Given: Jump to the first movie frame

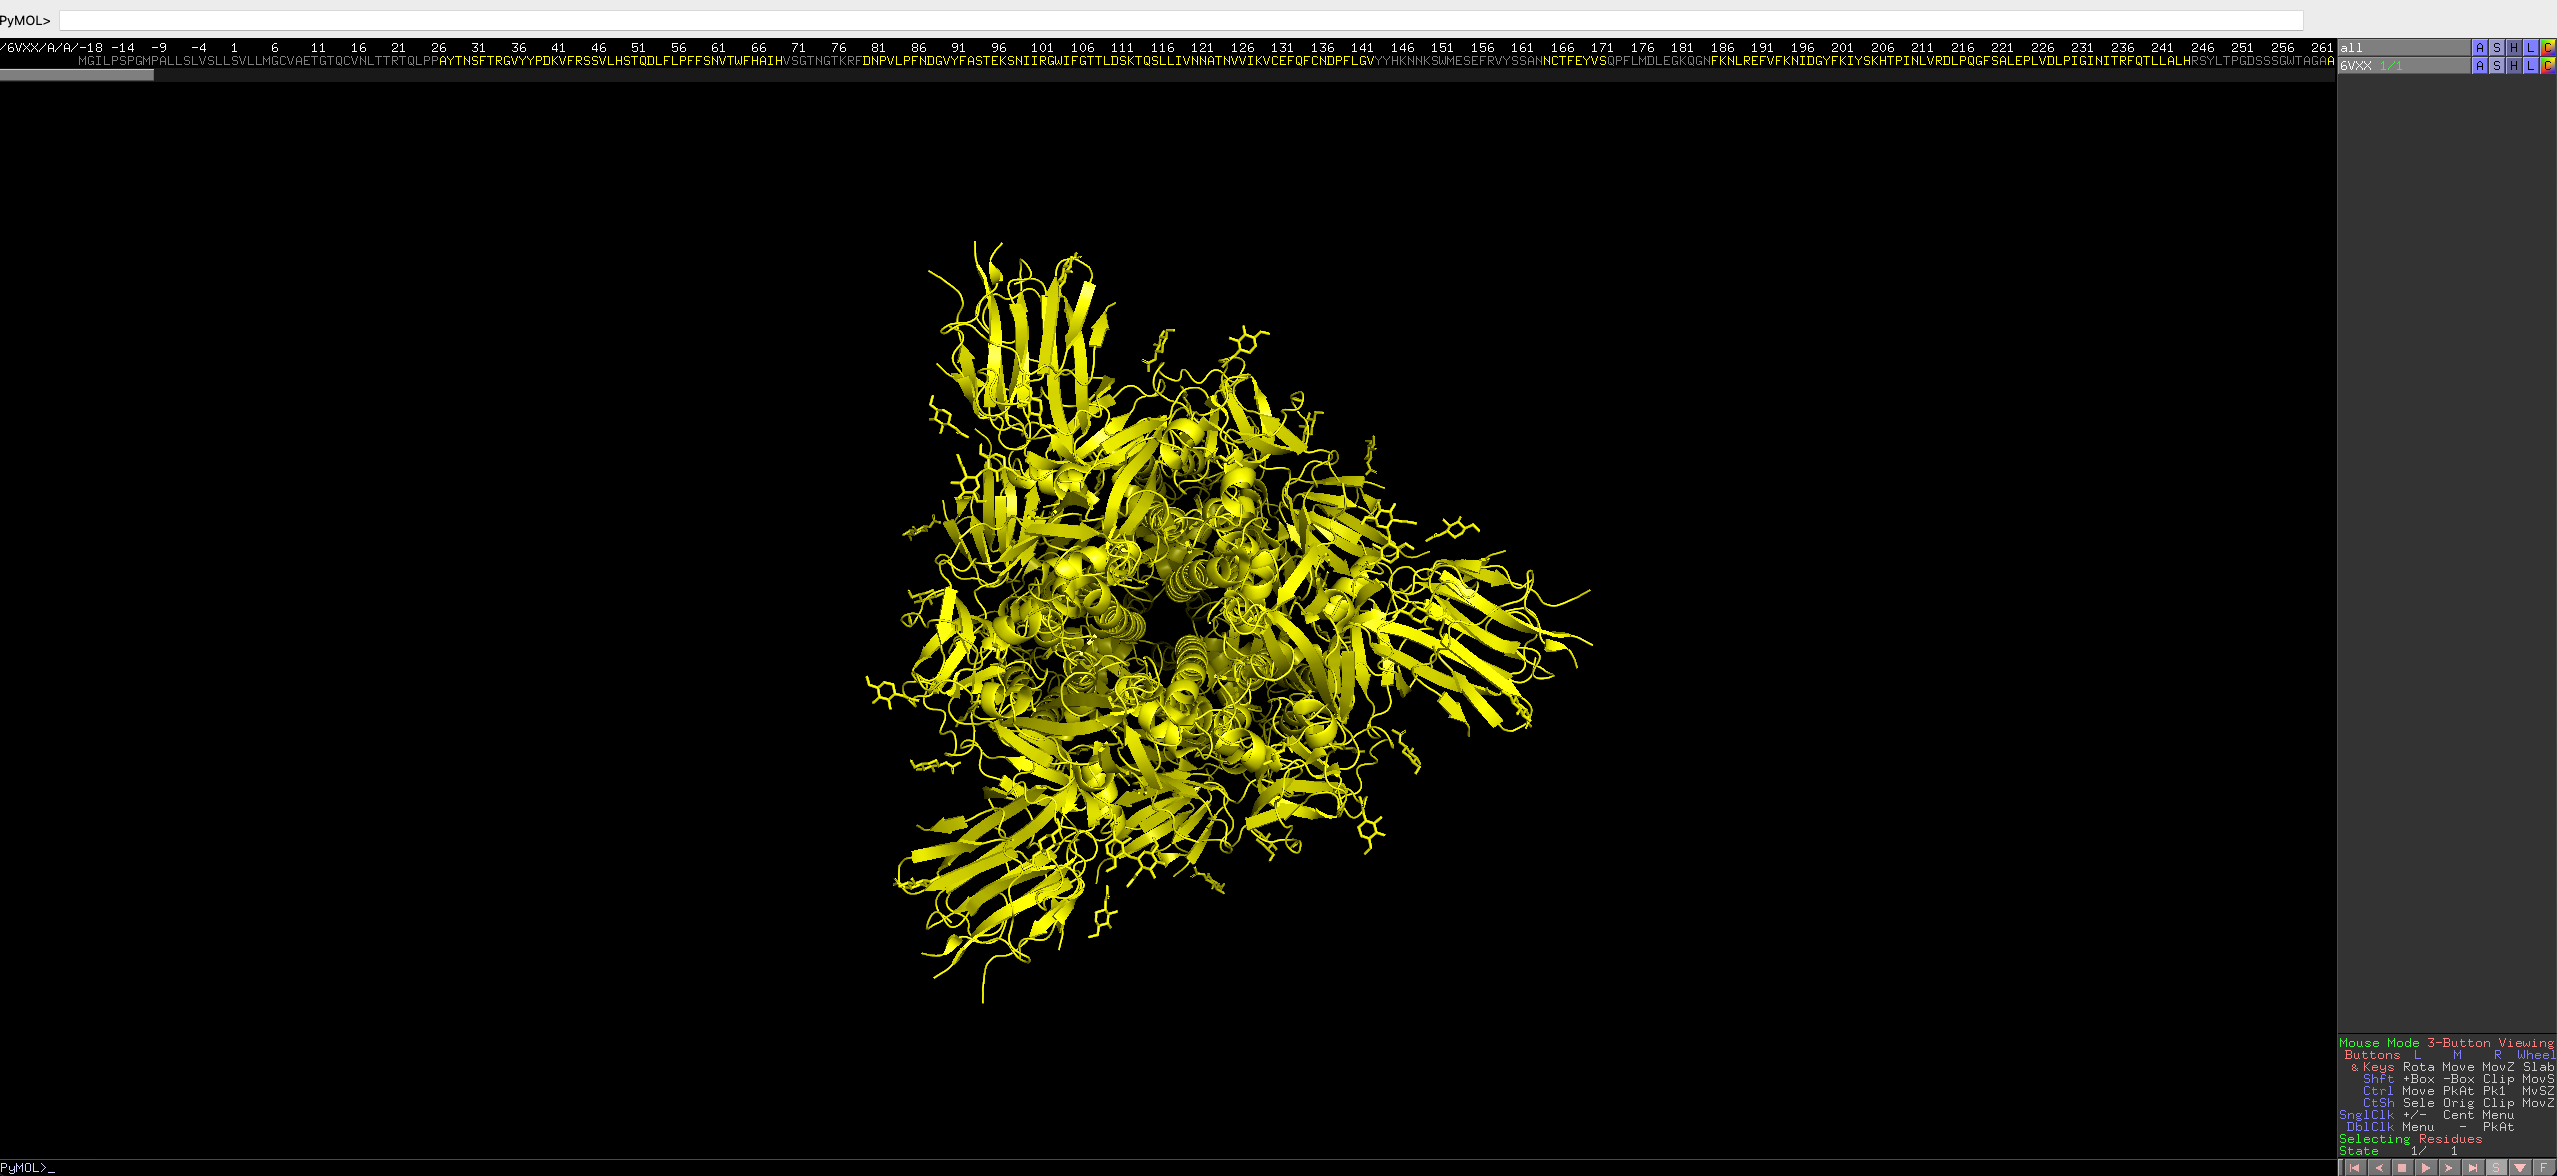Looking at the screenshot, I should pyautogui.click(x=2356, y=1168).
